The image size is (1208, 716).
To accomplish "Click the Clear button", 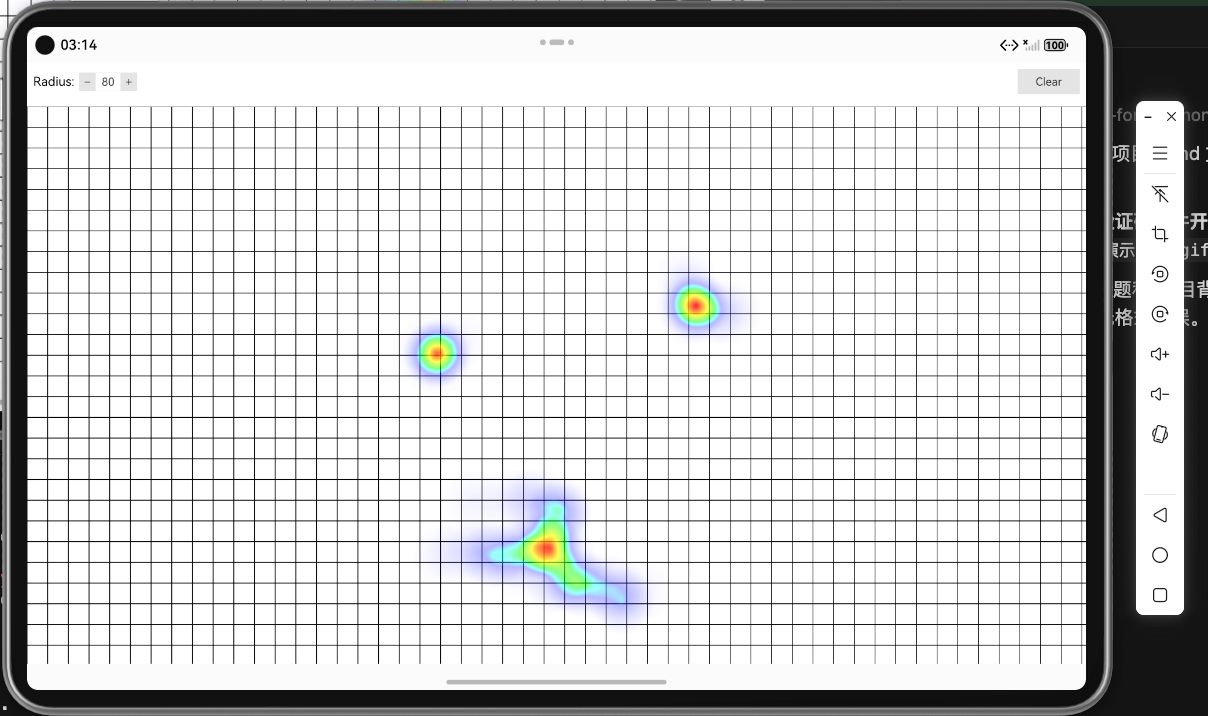I will click(x=1048, y=82).
